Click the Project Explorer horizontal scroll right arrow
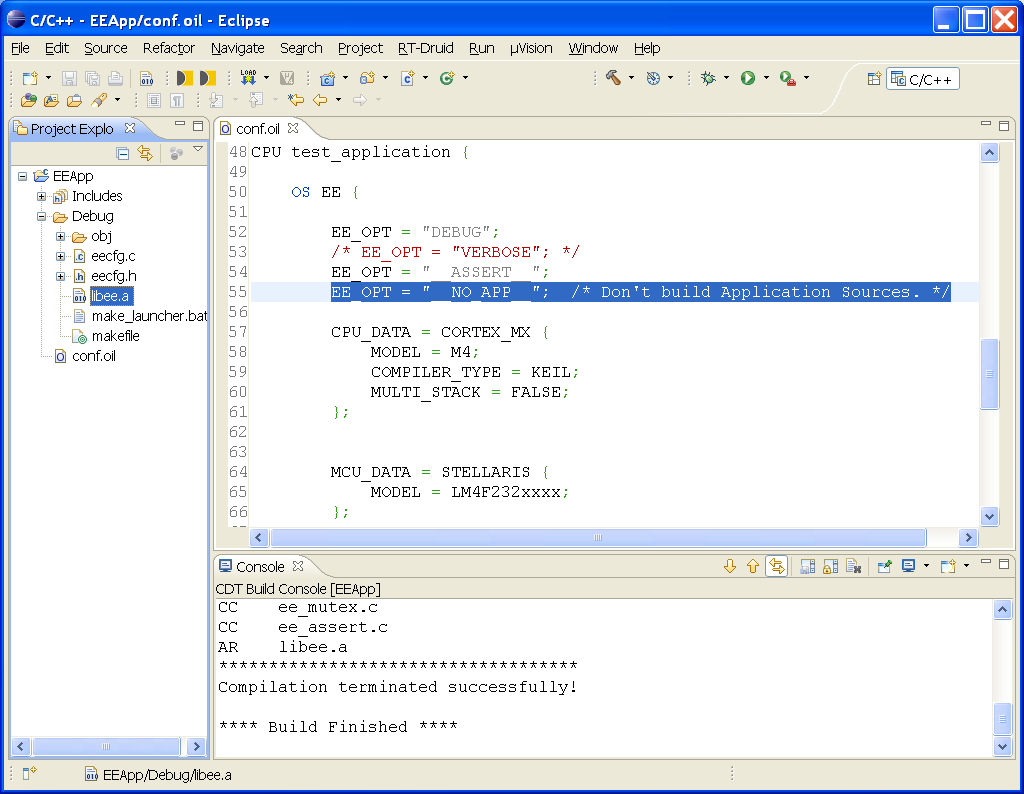The height and width of the screenshot is (794, 1024). coord(196,746)
